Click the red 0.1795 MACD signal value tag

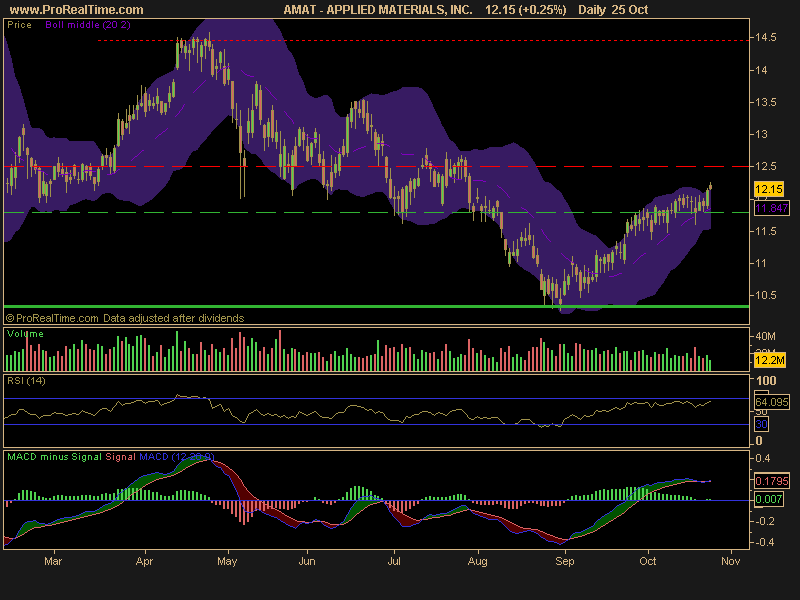click(771, 481)
